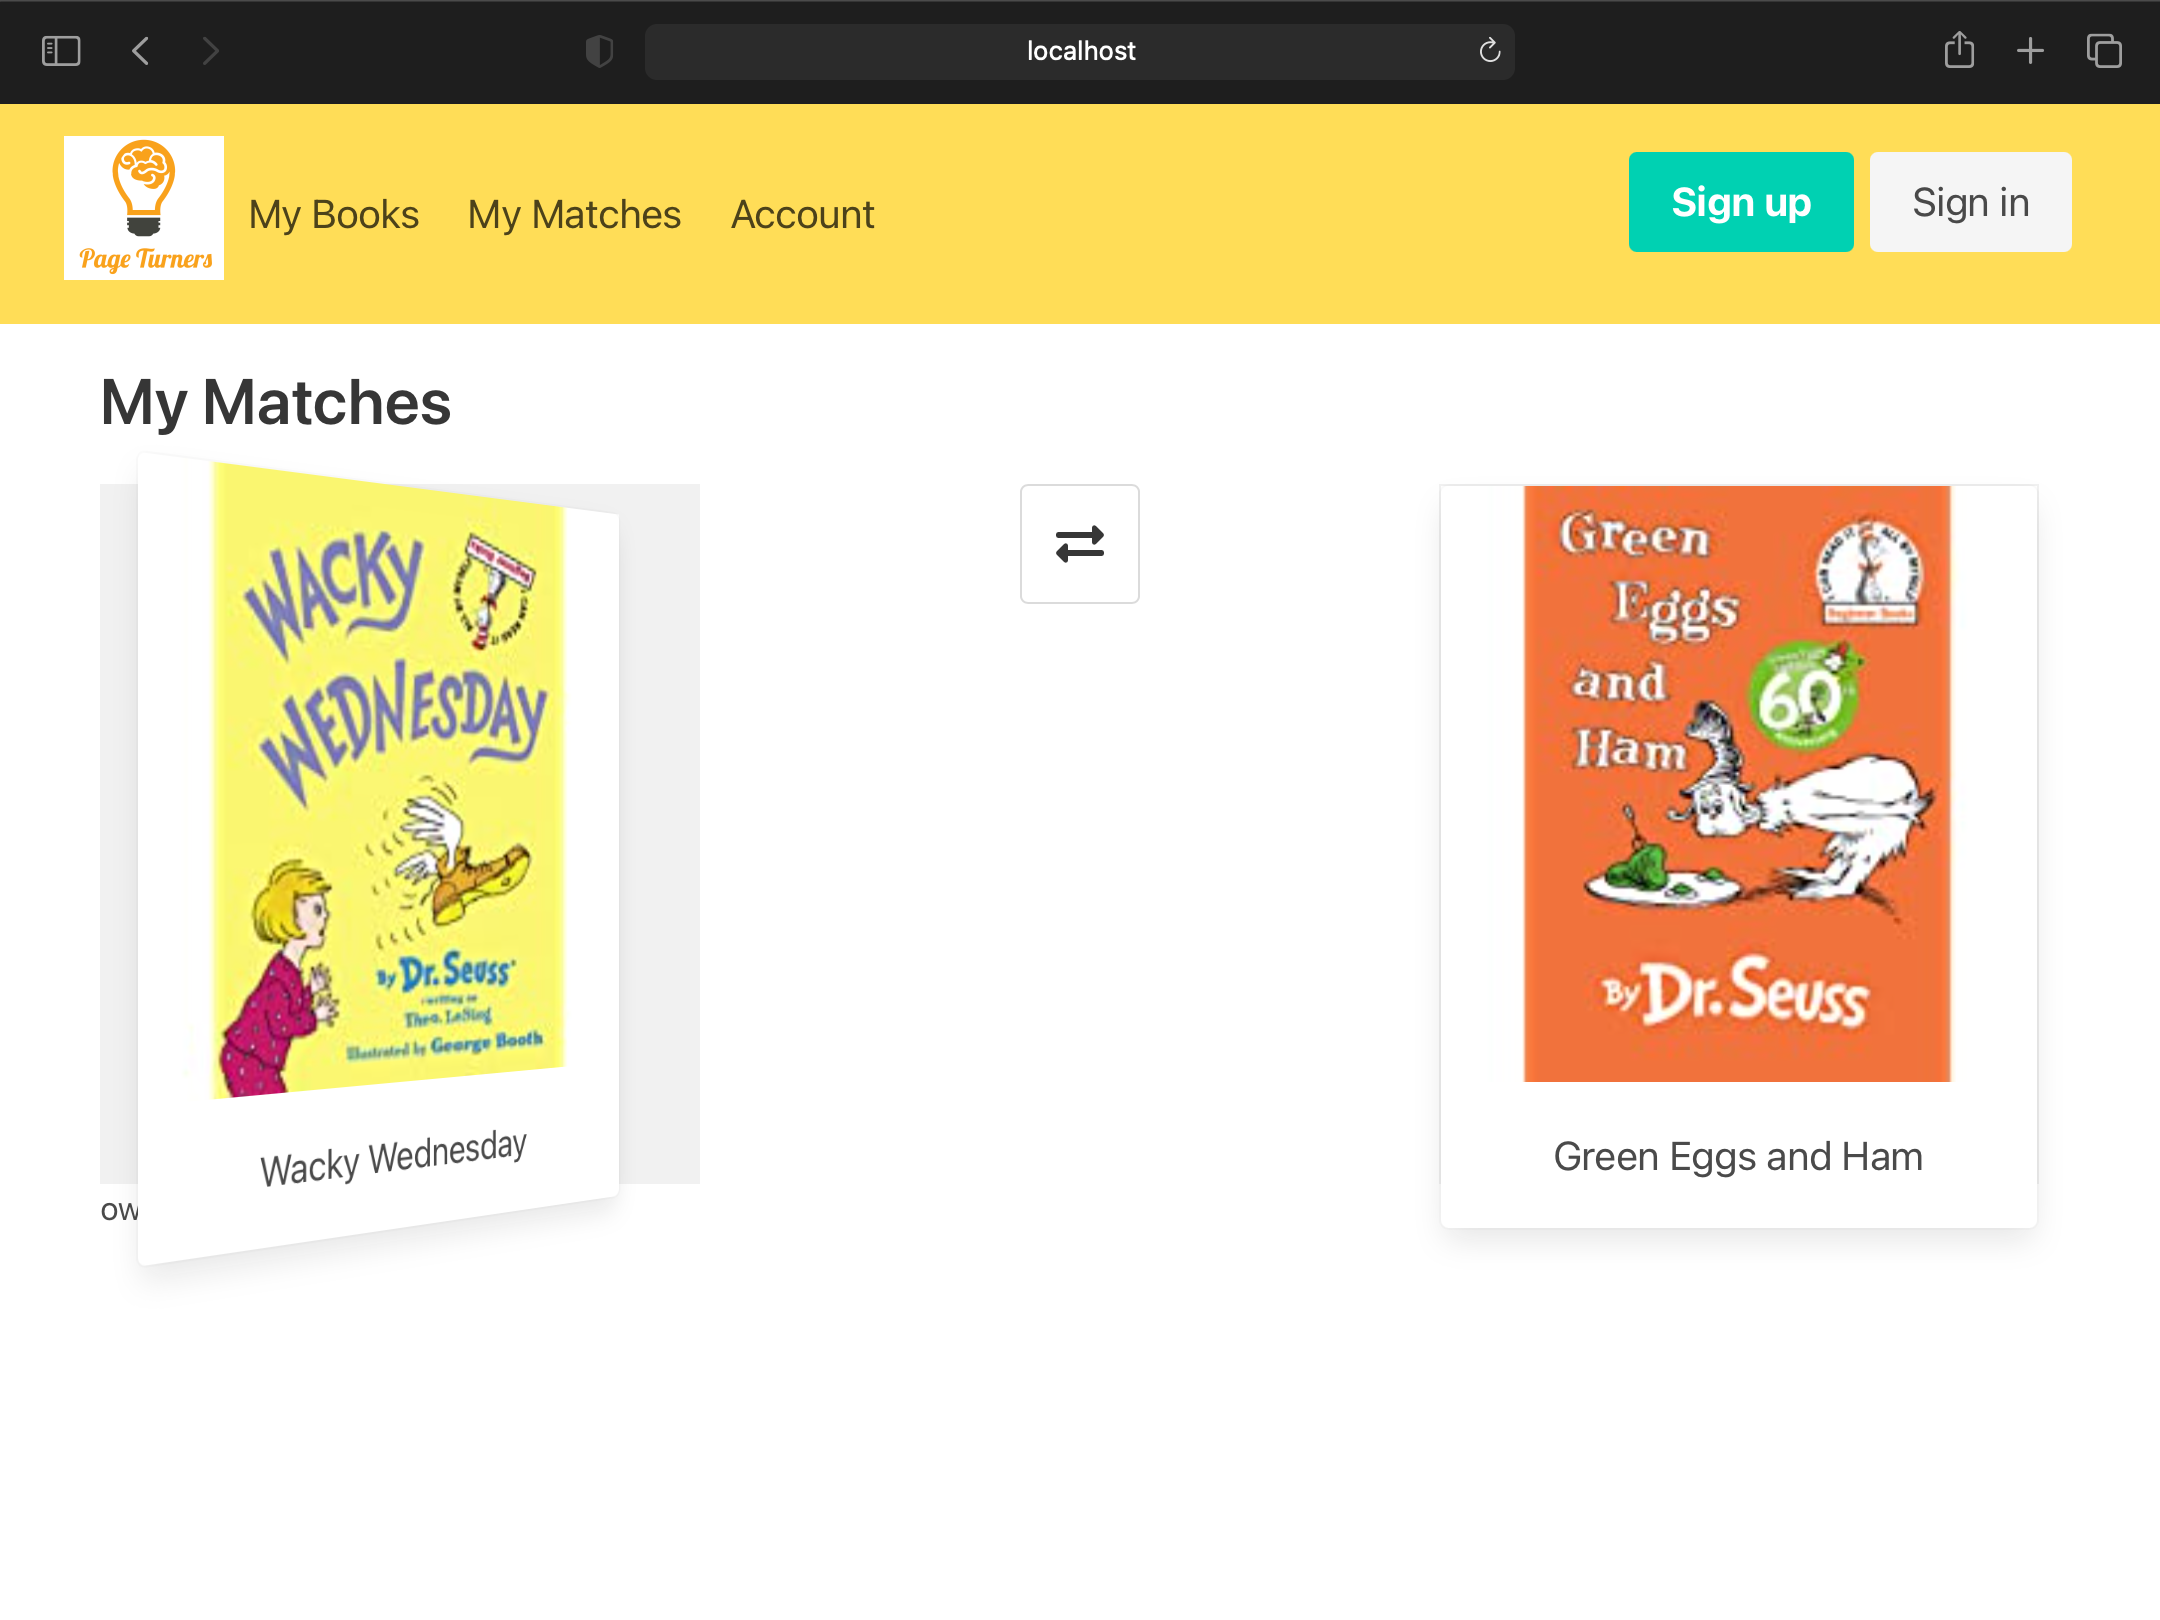Open the My Books nav item
This screenshot has height=1620, width=2160.
[x=334, y=215]
